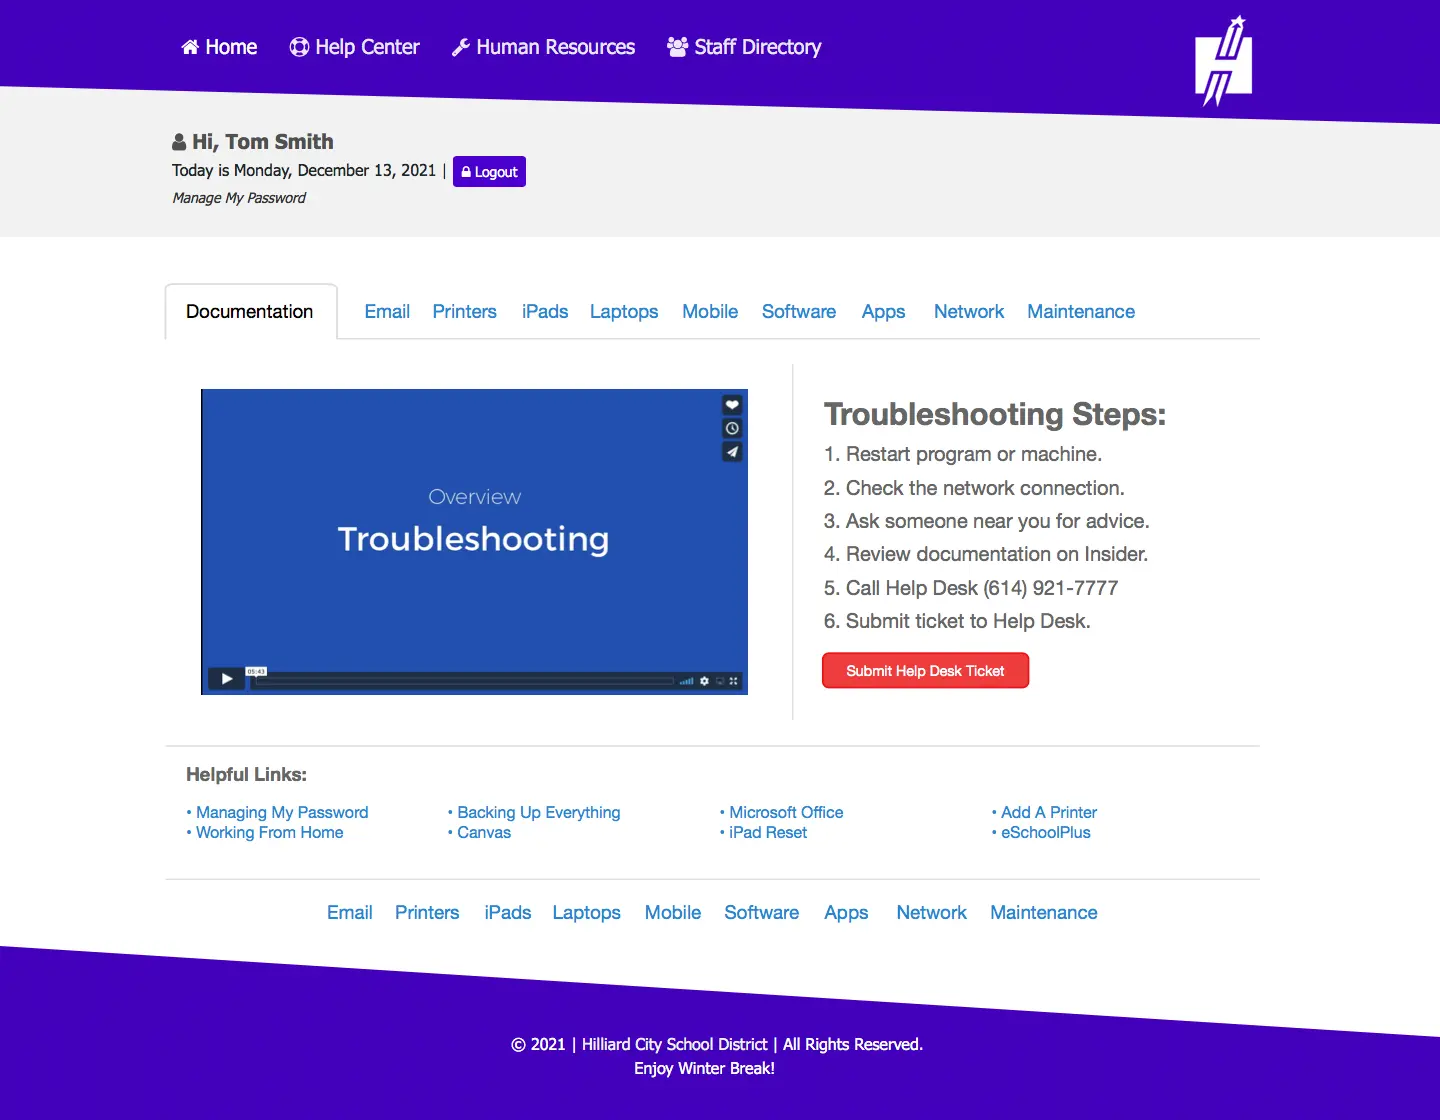Open video settings gear icon
1440x1120 pixels.
[x=704, y=681]
